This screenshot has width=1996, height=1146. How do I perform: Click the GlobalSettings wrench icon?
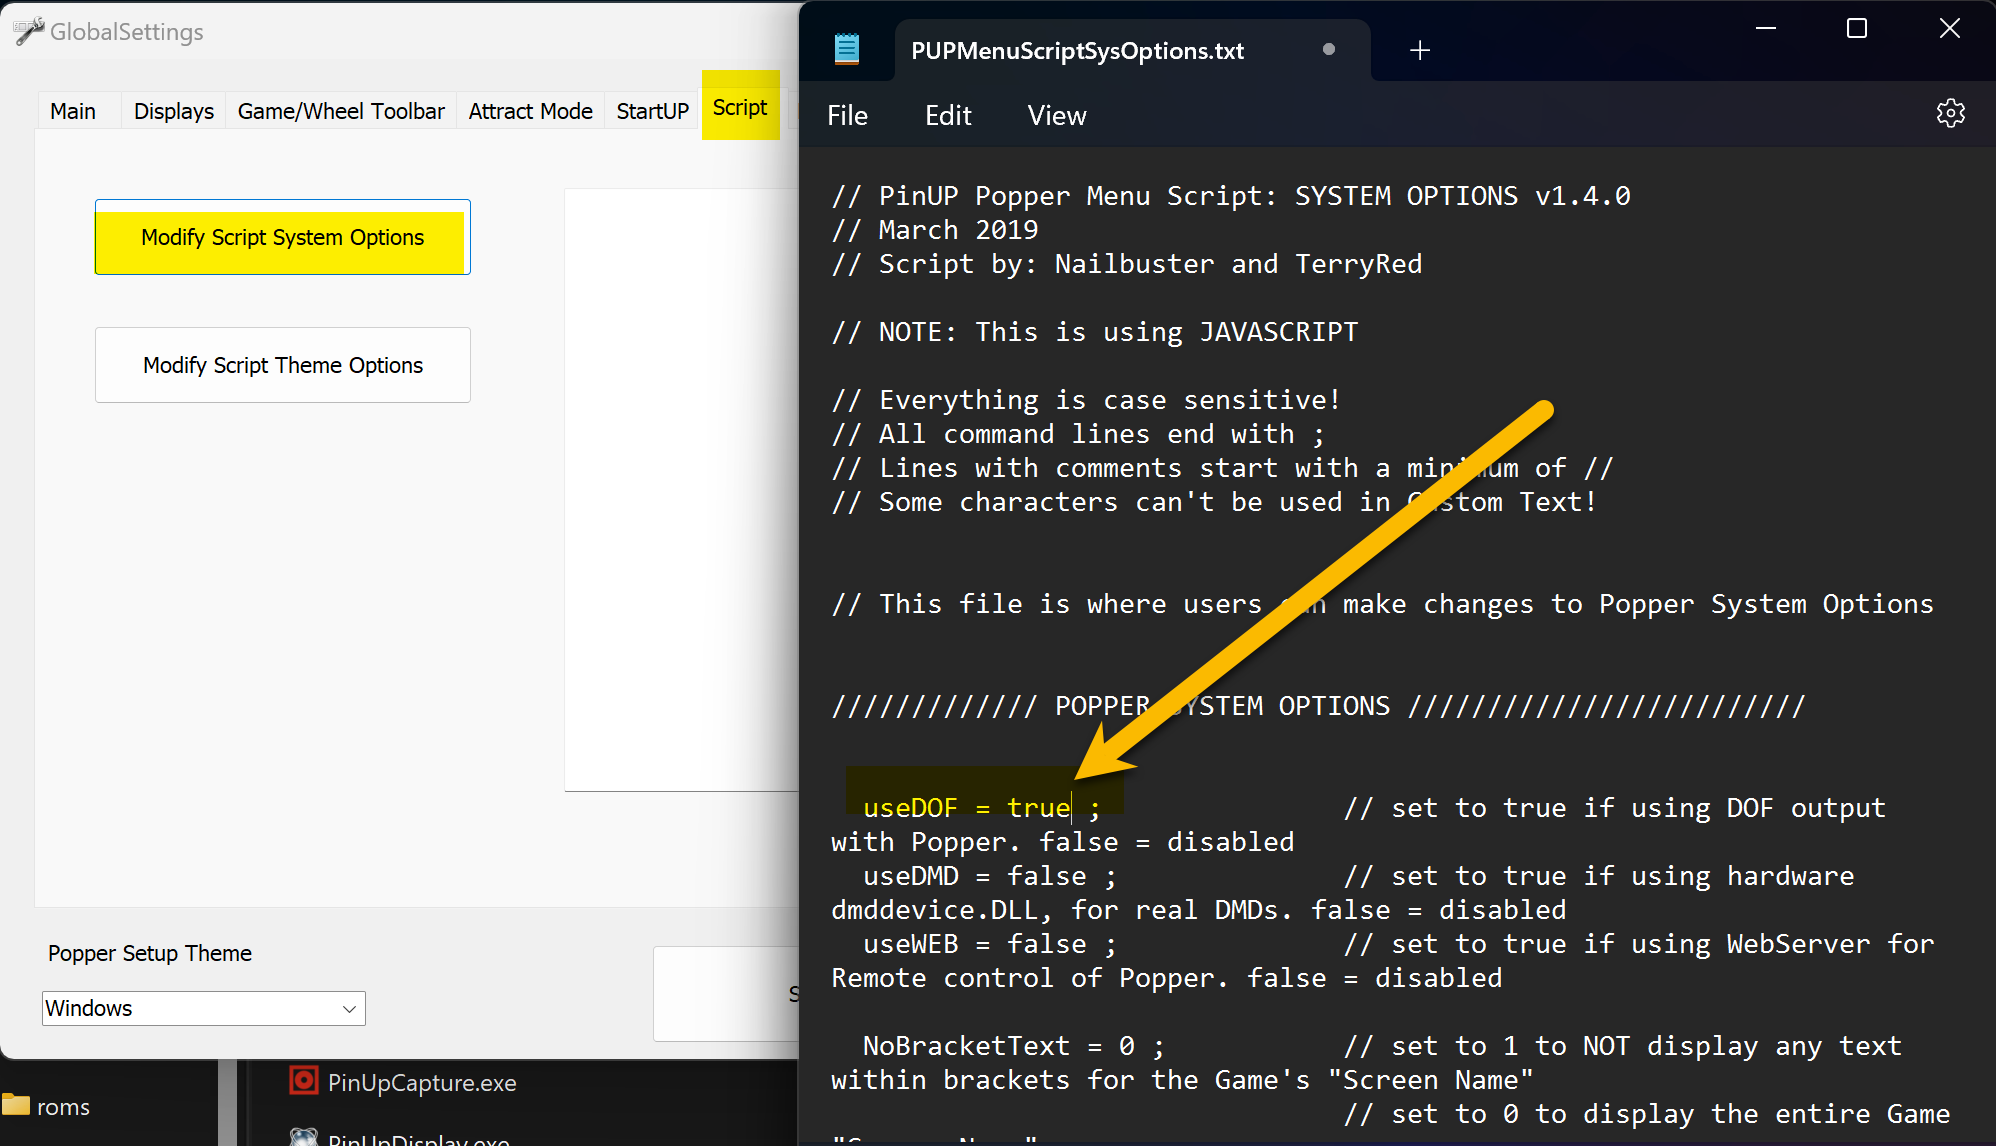coord(28,31)
